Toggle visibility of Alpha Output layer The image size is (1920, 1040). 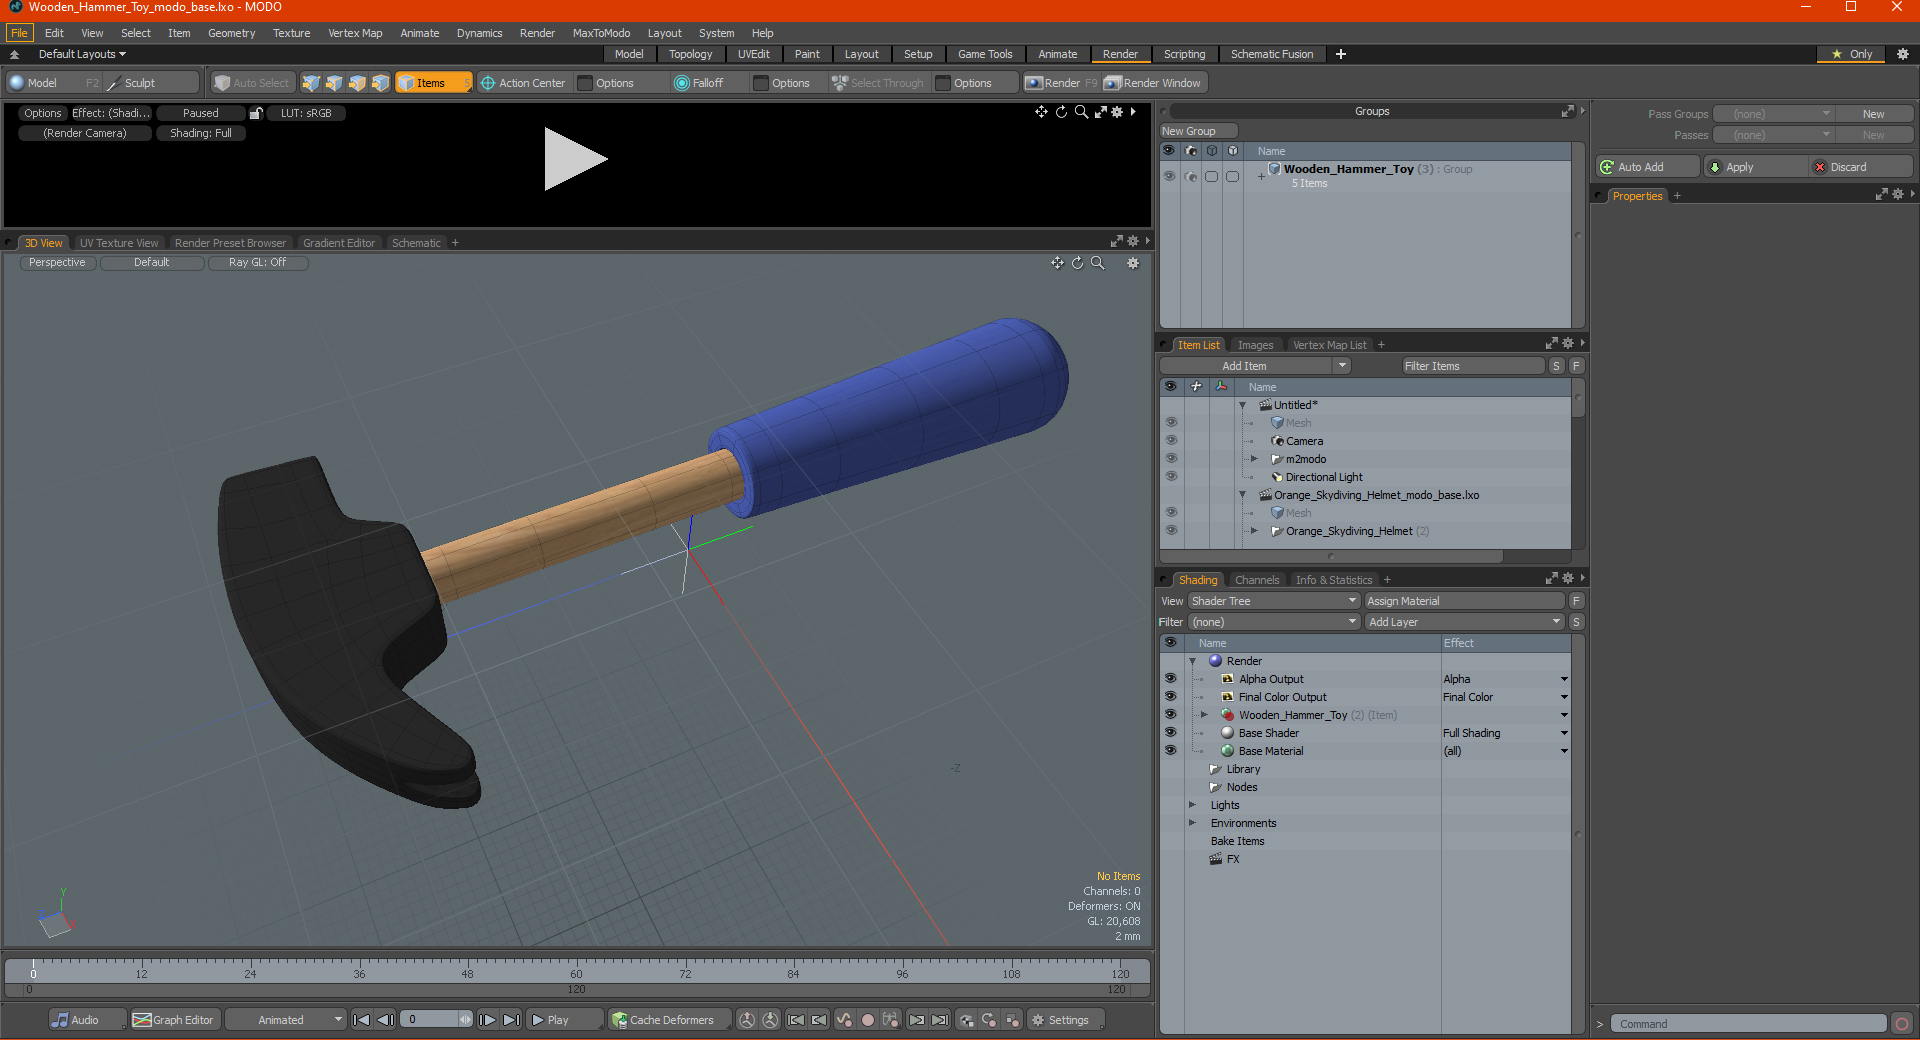[x=1171, y=679]
